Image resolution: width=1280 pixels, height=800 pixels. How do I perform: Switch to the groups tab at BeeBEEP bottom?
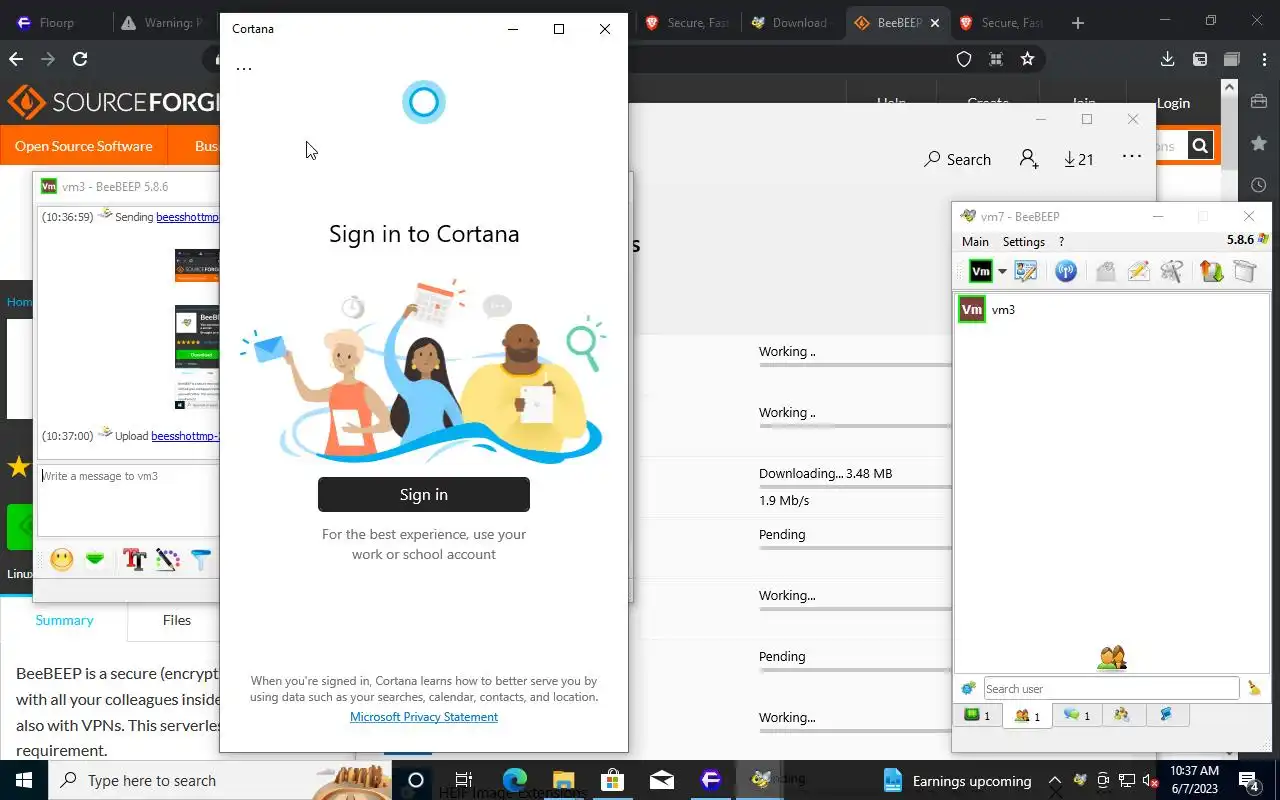tap(1122, 715)
